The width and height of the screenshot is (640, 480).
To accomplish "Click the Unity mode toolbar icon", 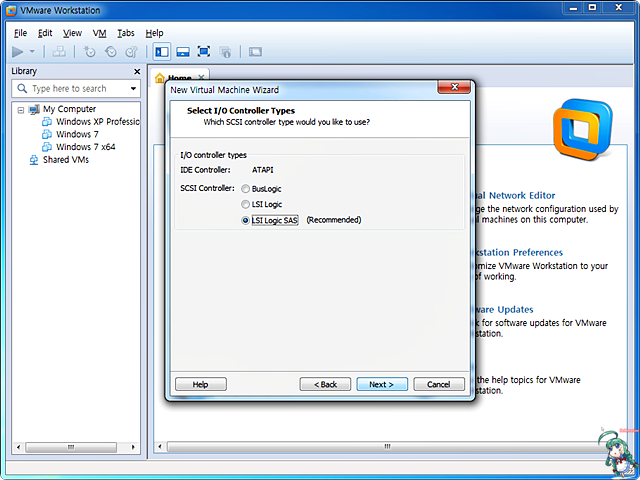I will pos(225,52).
